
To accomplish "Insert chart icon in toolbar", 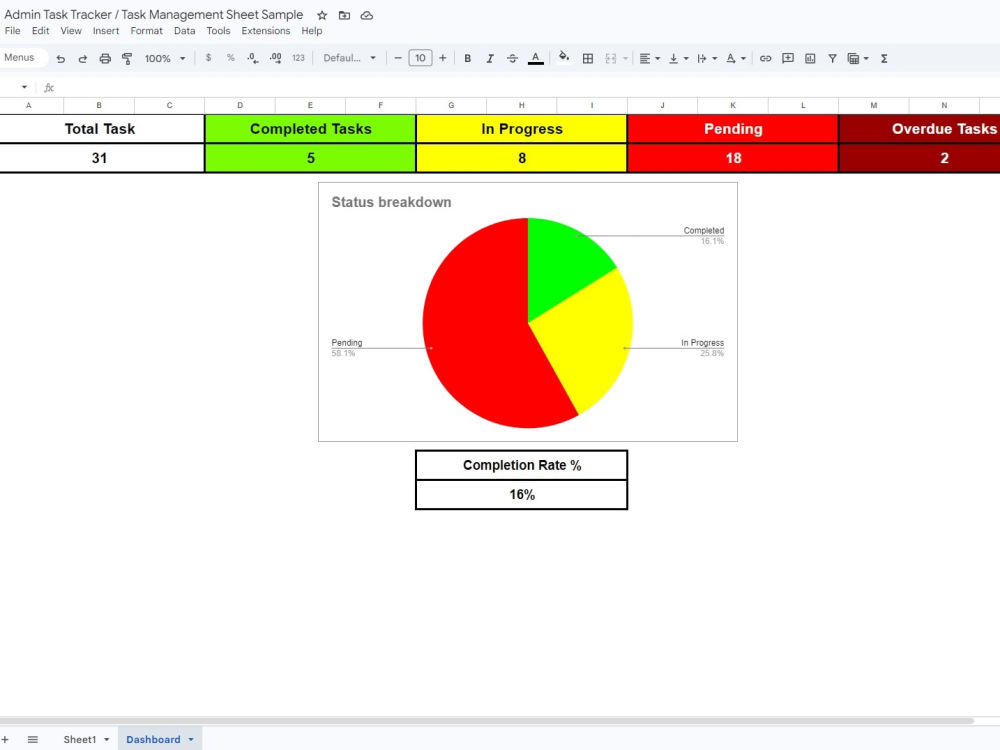I will coord(810,59).
